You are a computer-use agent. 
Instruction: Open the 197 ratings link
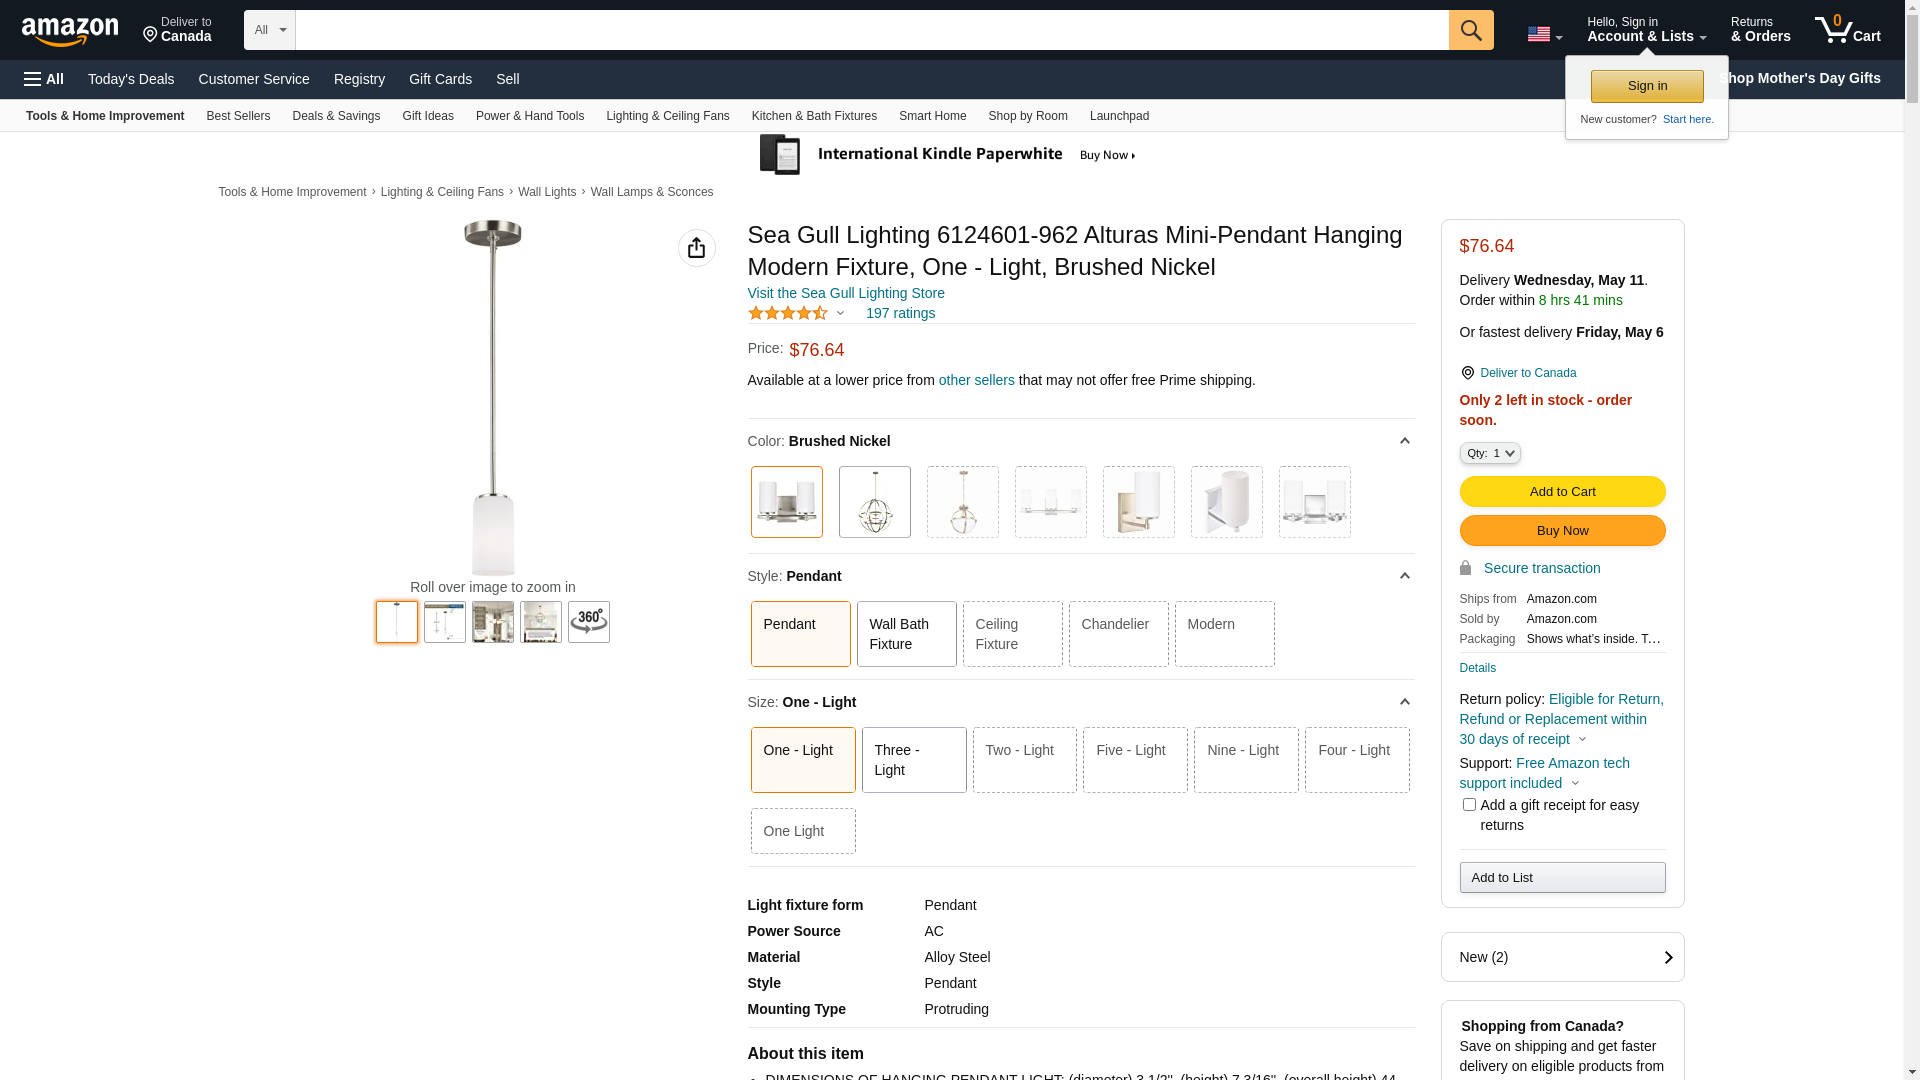[900, 313]
